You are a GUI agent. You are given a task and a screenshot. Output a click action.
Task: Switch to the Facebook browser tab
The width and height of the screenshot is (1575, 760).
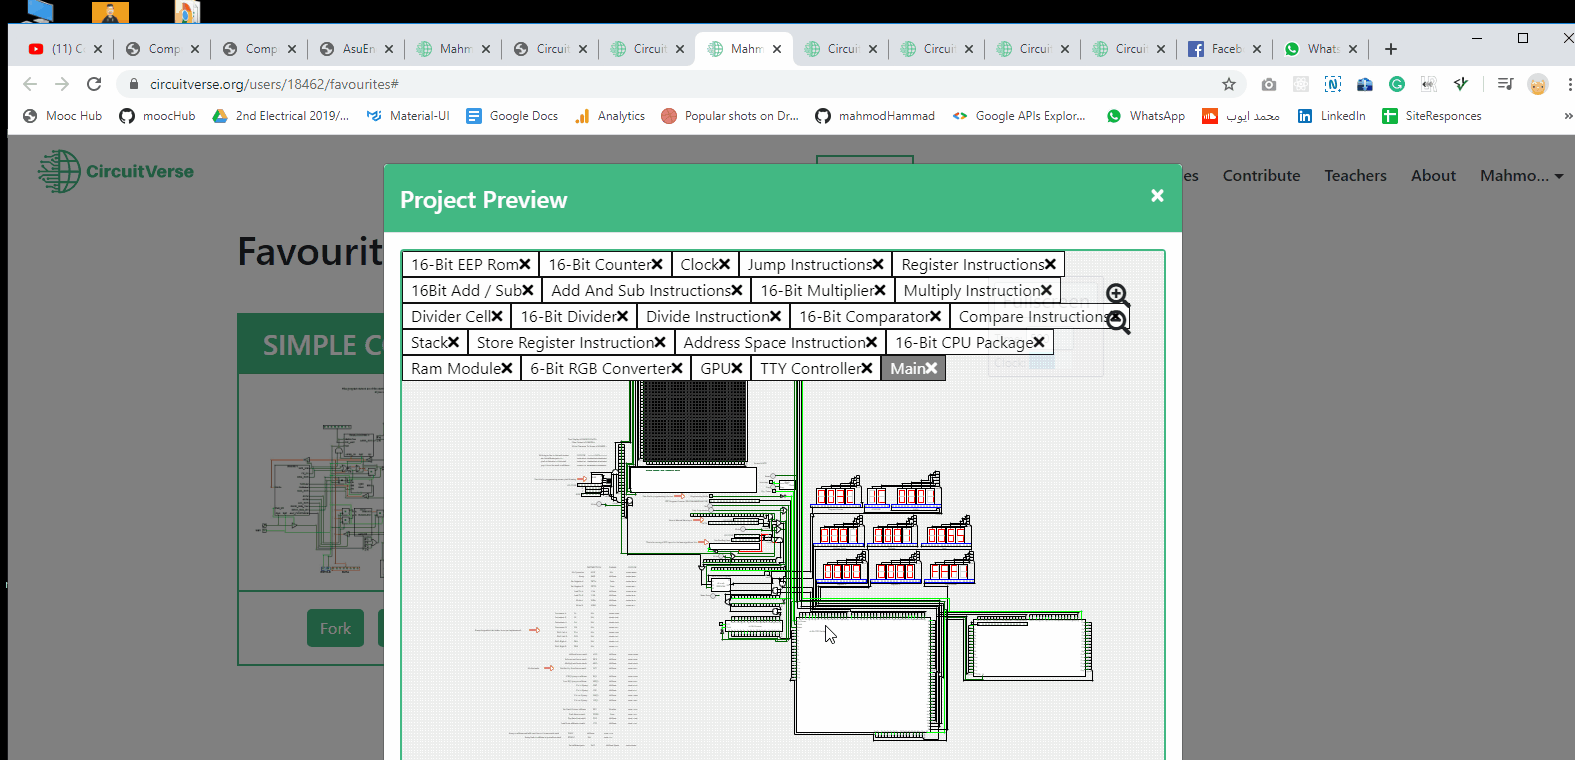(x=1226, y=48)
